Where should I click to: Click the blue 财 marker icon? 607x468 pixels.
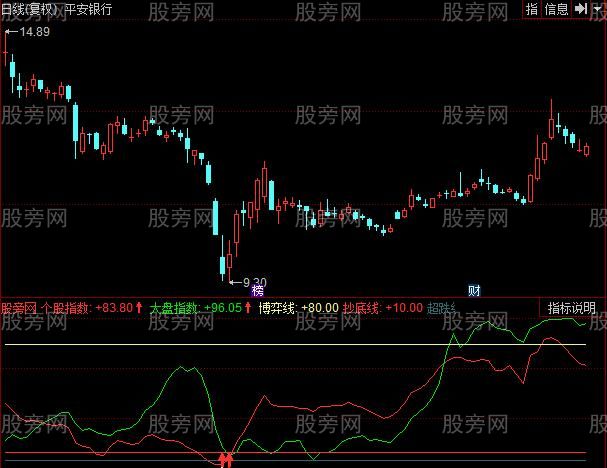[x=474, y=291]
